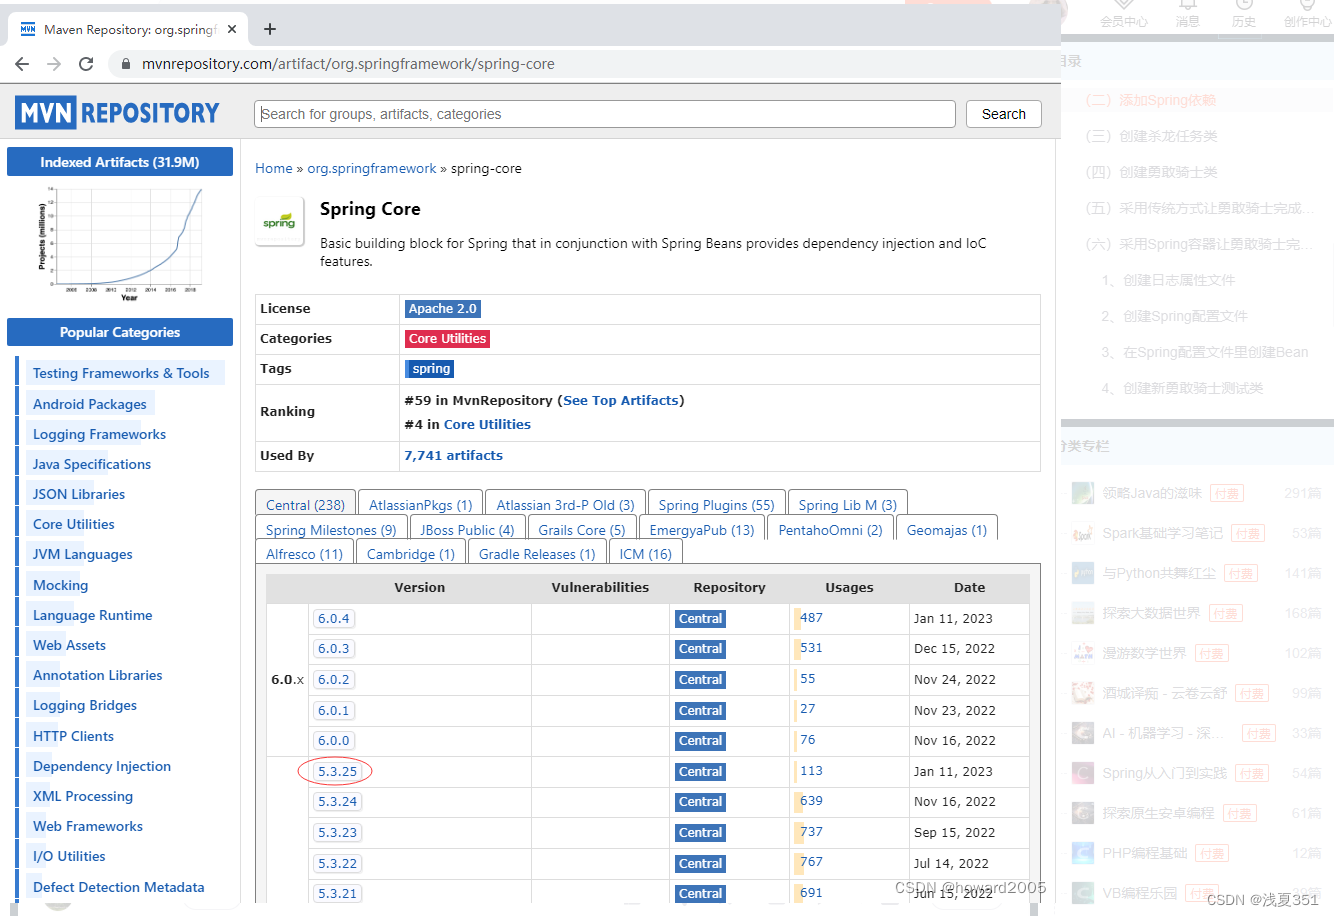Open See Top Artifacts link
This screenshot has width=1334, height=916.
point(621,400)
